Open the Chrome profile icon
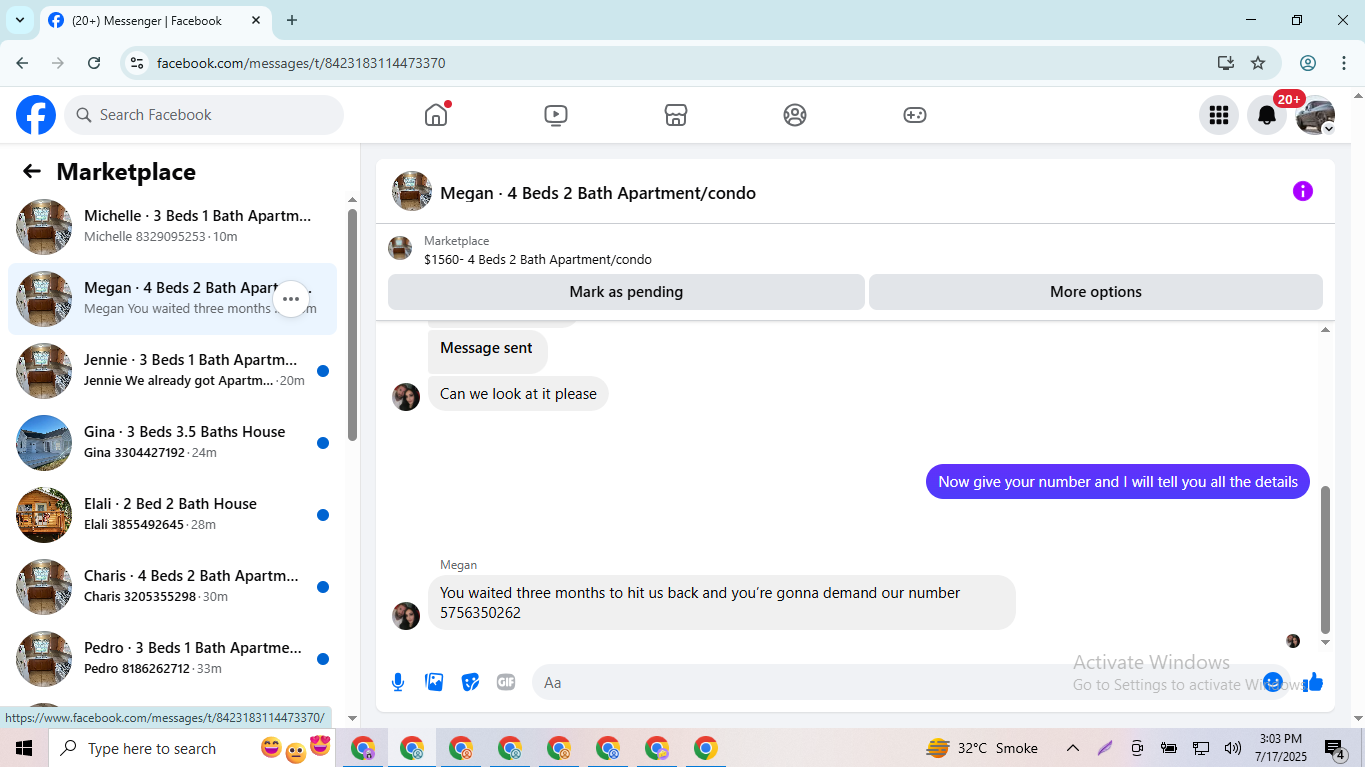1365x767 pixels. click(x=1308, y=63)
